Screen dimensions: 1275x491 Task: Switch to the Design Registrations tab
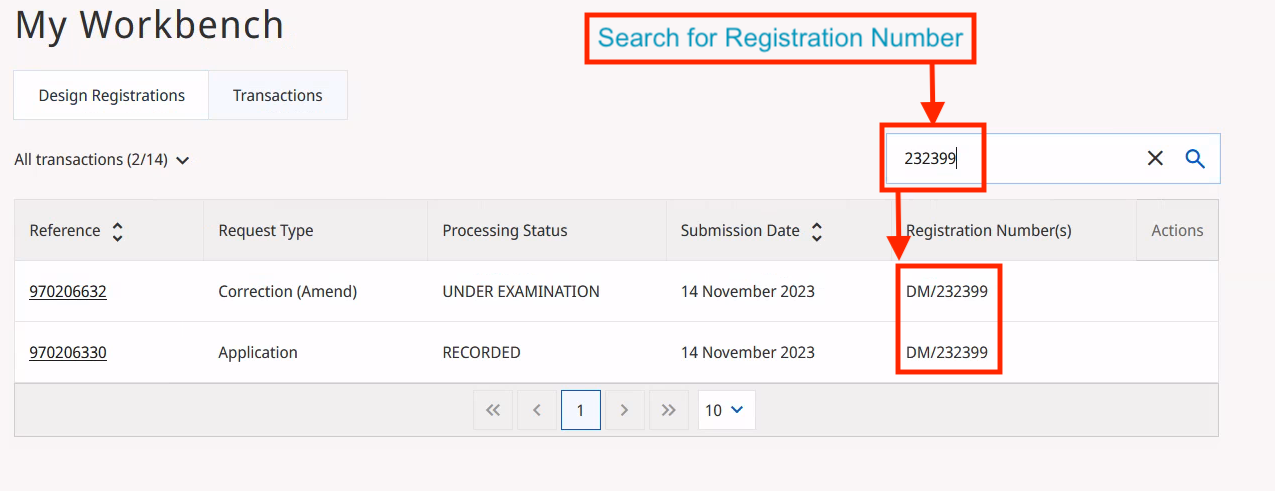[x=111, y=96]
